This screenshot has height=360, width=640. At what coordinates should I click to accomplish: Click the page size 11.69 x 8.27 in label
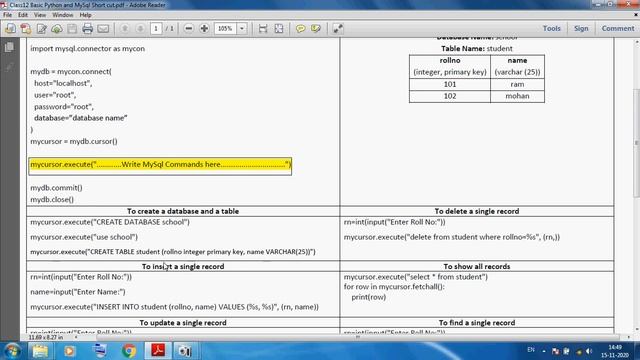coord(46,338)
